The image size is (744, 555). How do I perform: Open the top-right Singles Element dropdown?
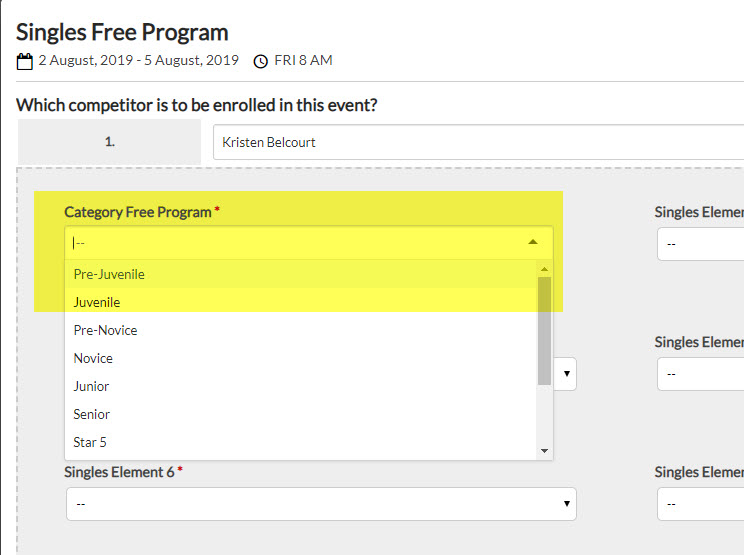pyautogui.click(x=700, y=244)
